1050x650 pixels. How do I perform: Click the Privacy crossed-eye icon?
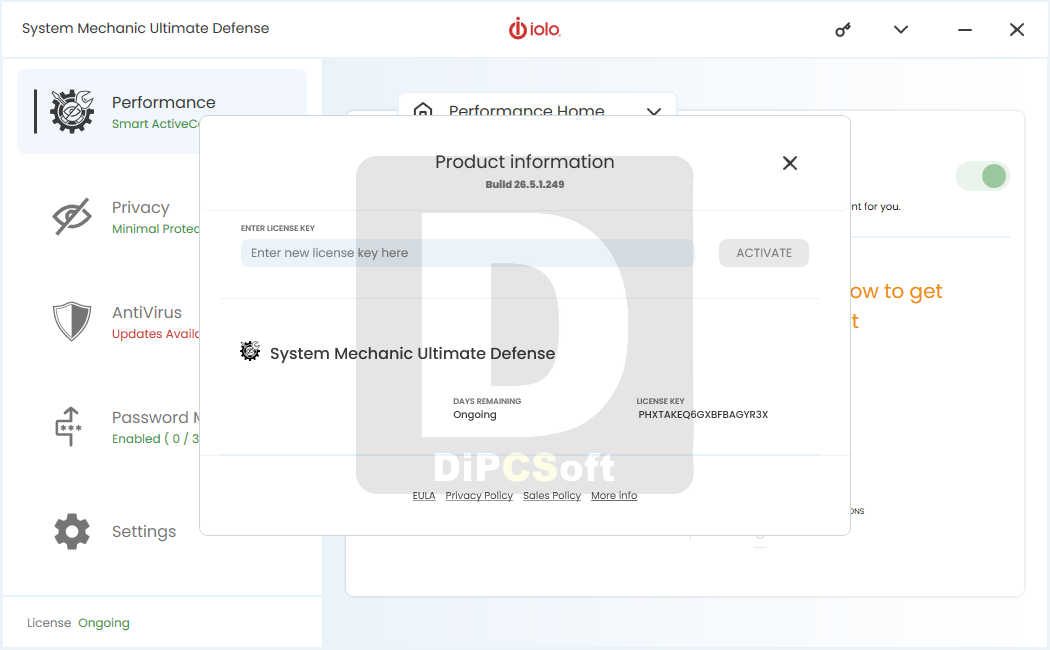[x=72, y=216]
